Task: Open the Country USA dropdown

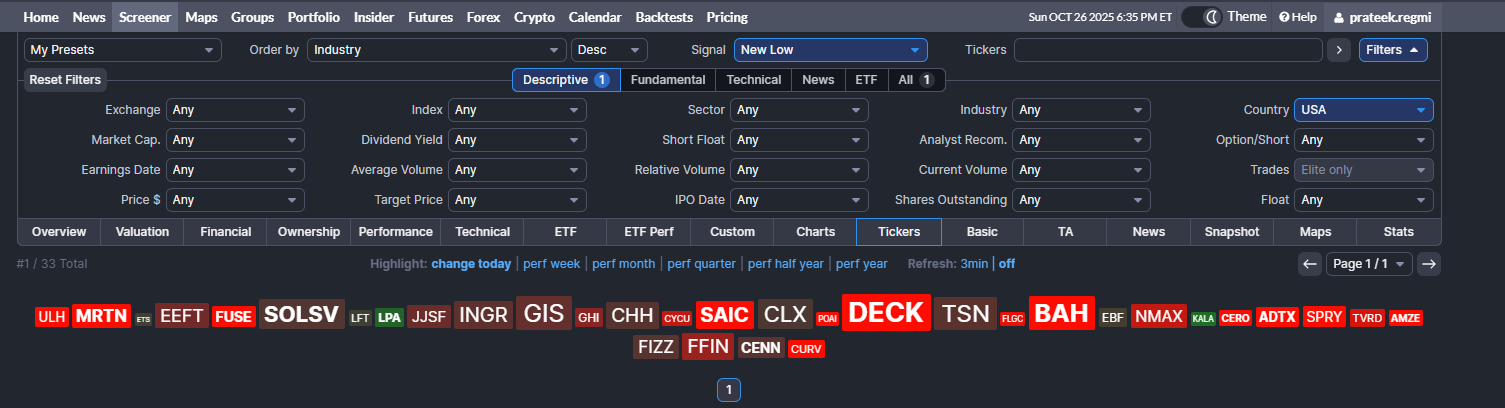Action: (x=1363, y=110)
